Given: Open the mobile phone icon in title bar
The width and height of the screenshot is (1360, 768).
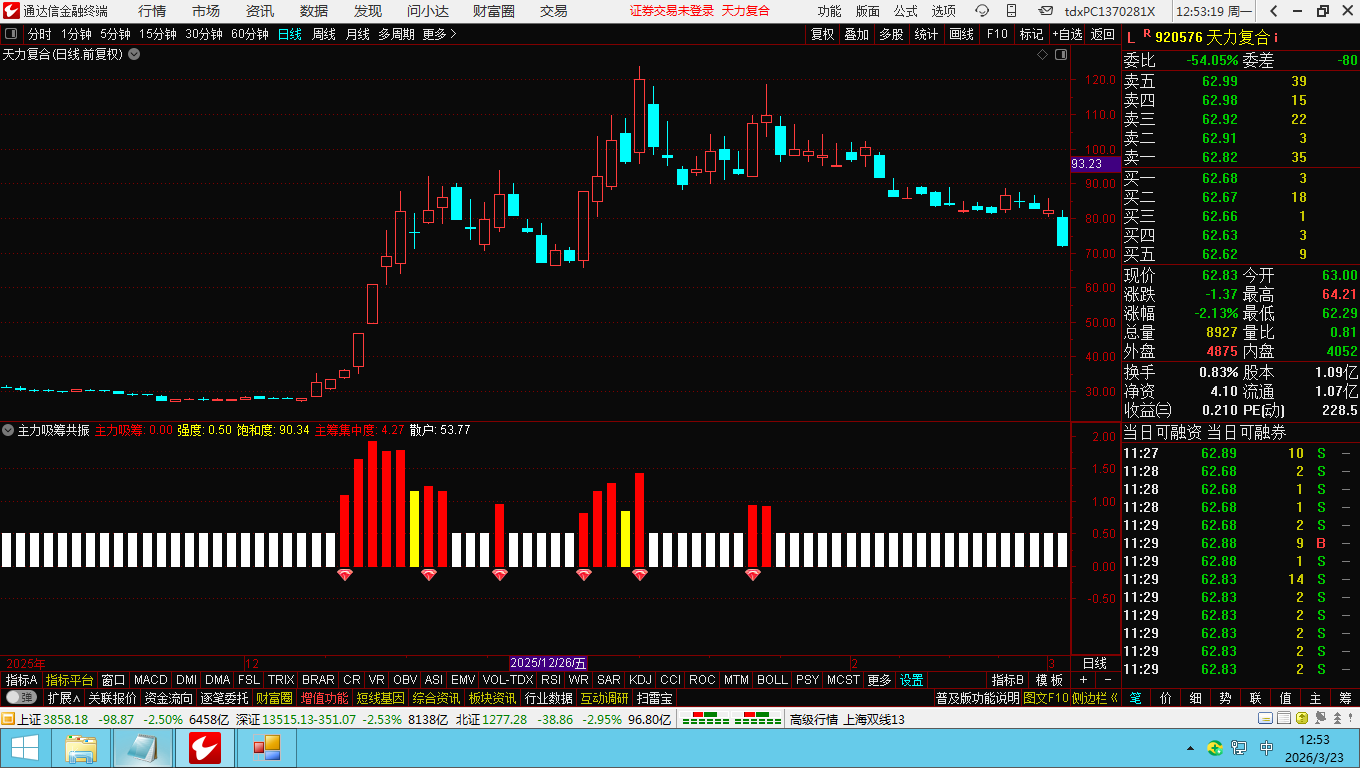Looking at the screenshot, I should click(1012, 11).
